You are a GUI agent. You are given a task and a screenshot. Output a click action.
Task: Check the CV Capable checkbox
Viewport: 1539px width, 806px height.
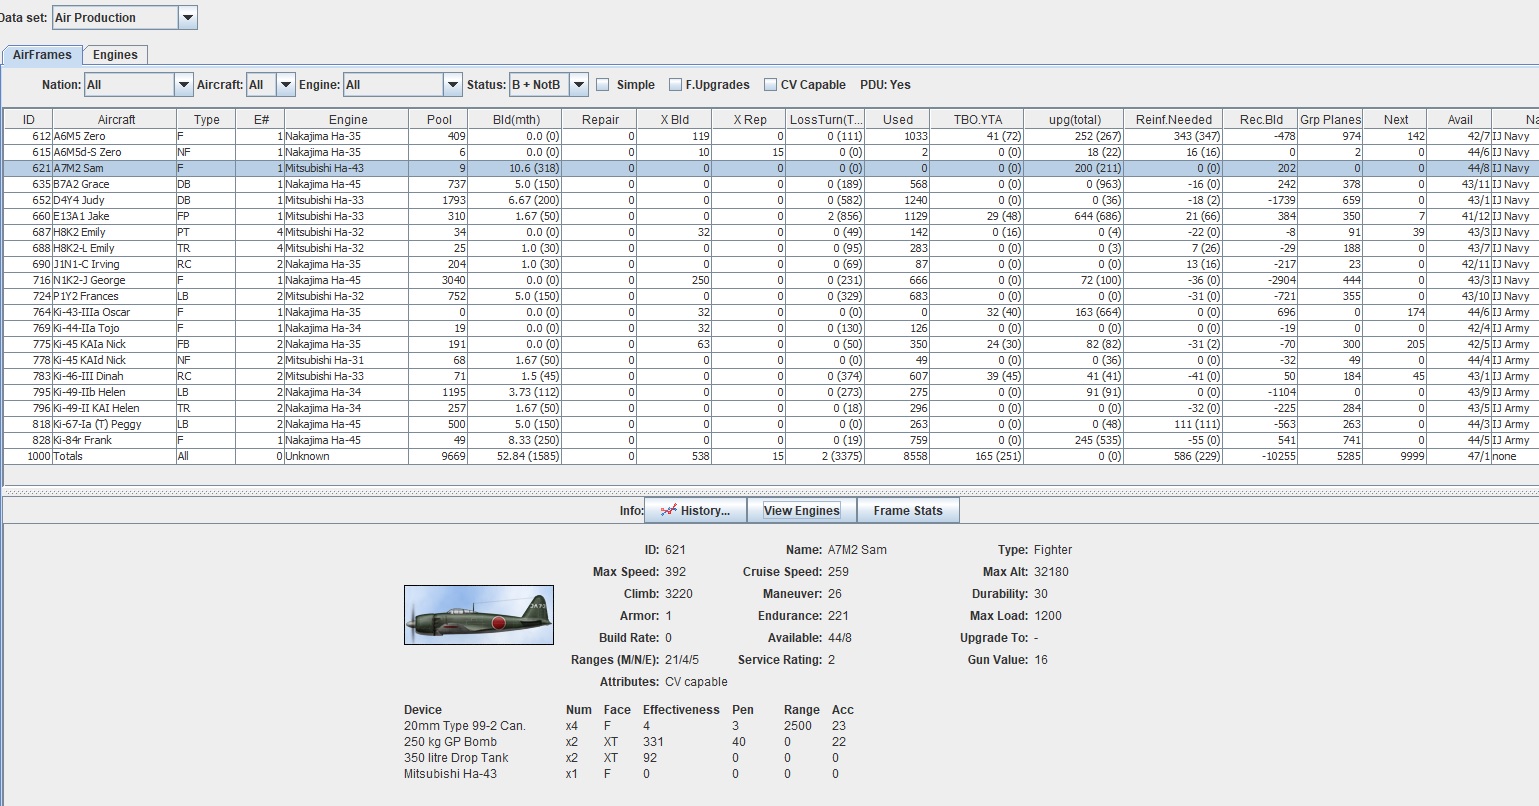point(770,85)
